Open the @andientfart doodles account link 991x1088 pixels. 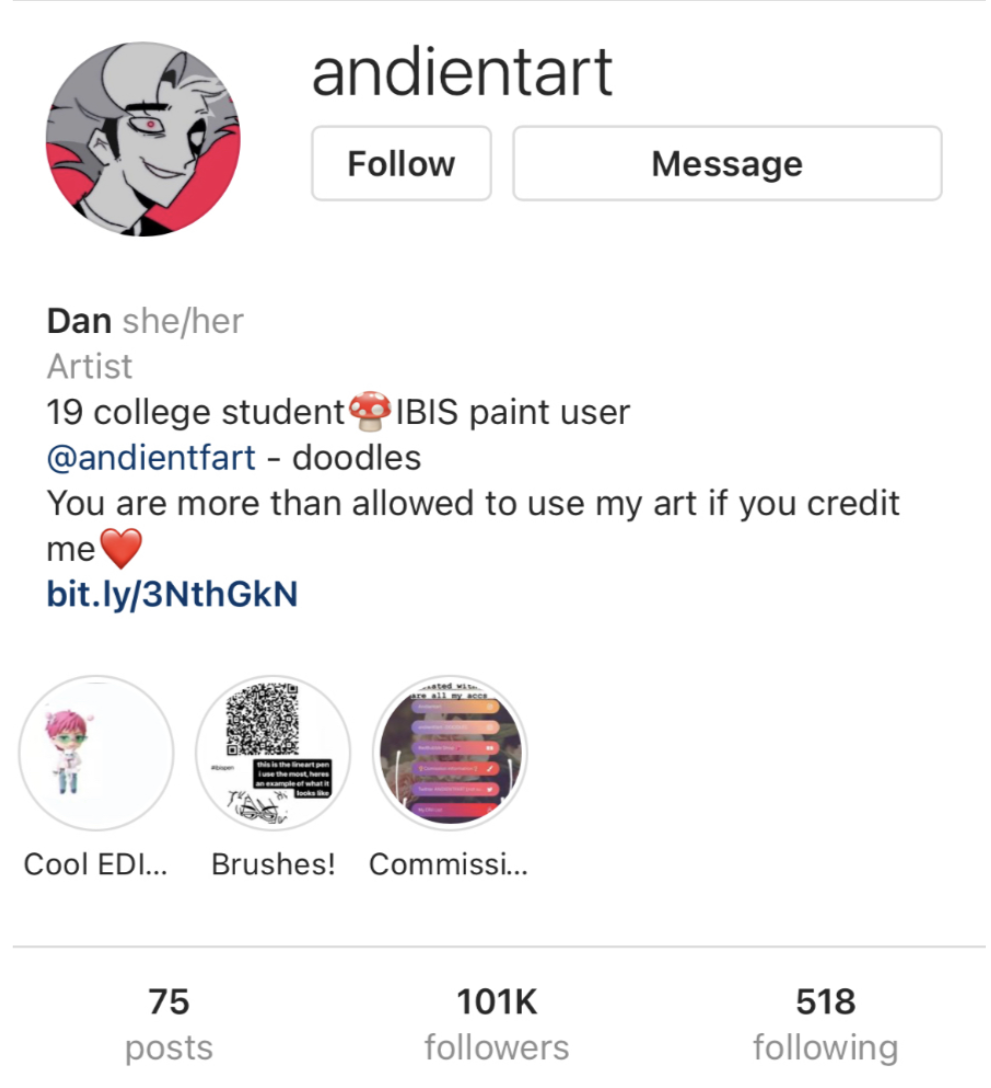pos(151,458)
